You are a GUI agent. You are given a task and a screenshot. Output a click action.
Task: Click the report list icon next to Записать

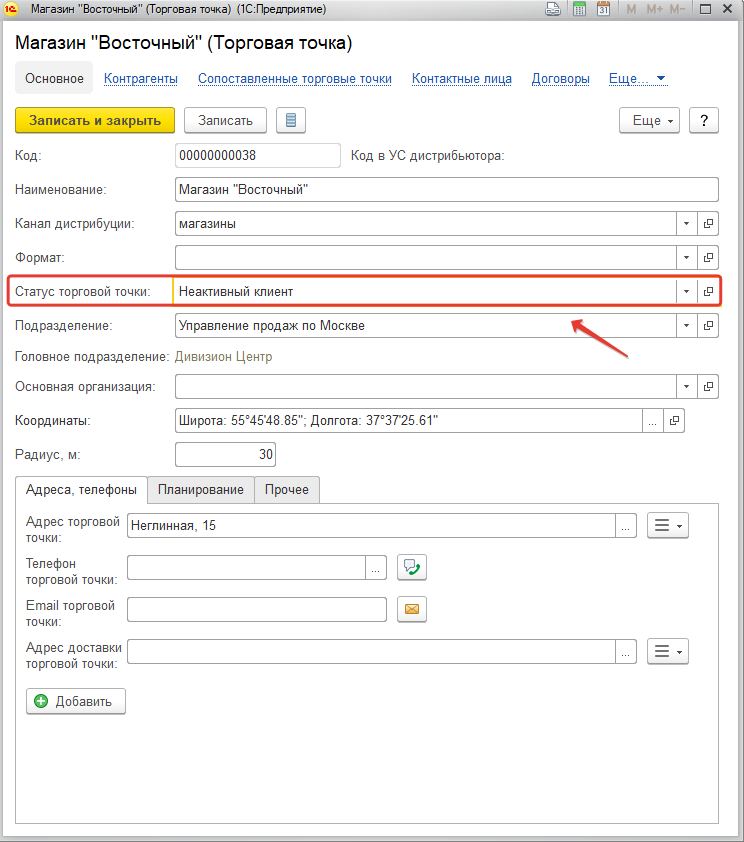(x=291, y=120)
